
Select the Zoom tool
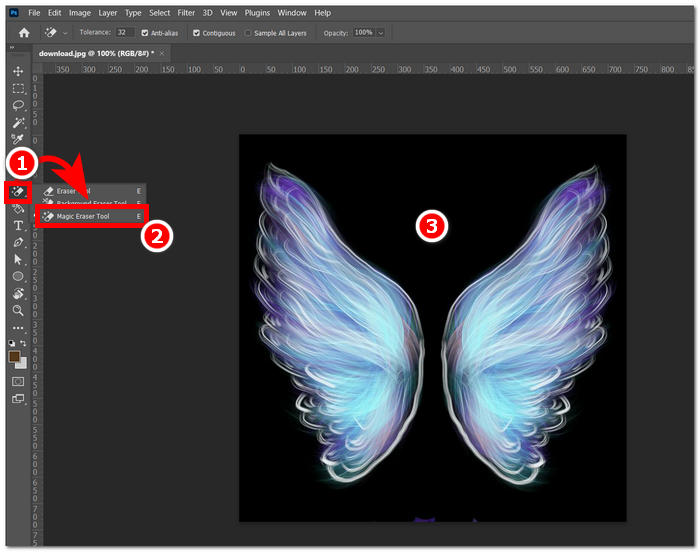click(18, 310)
